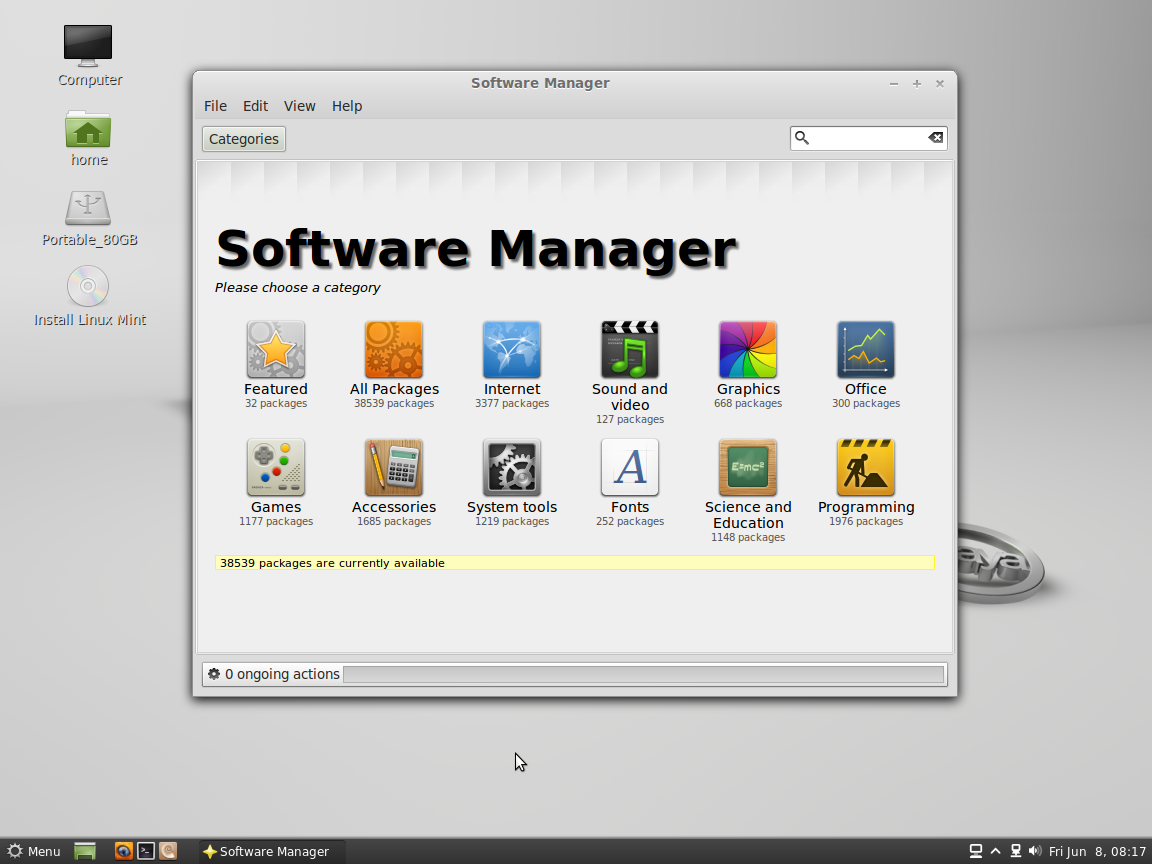Click the Internet category label
The image size is (1152, 864).
512,389
